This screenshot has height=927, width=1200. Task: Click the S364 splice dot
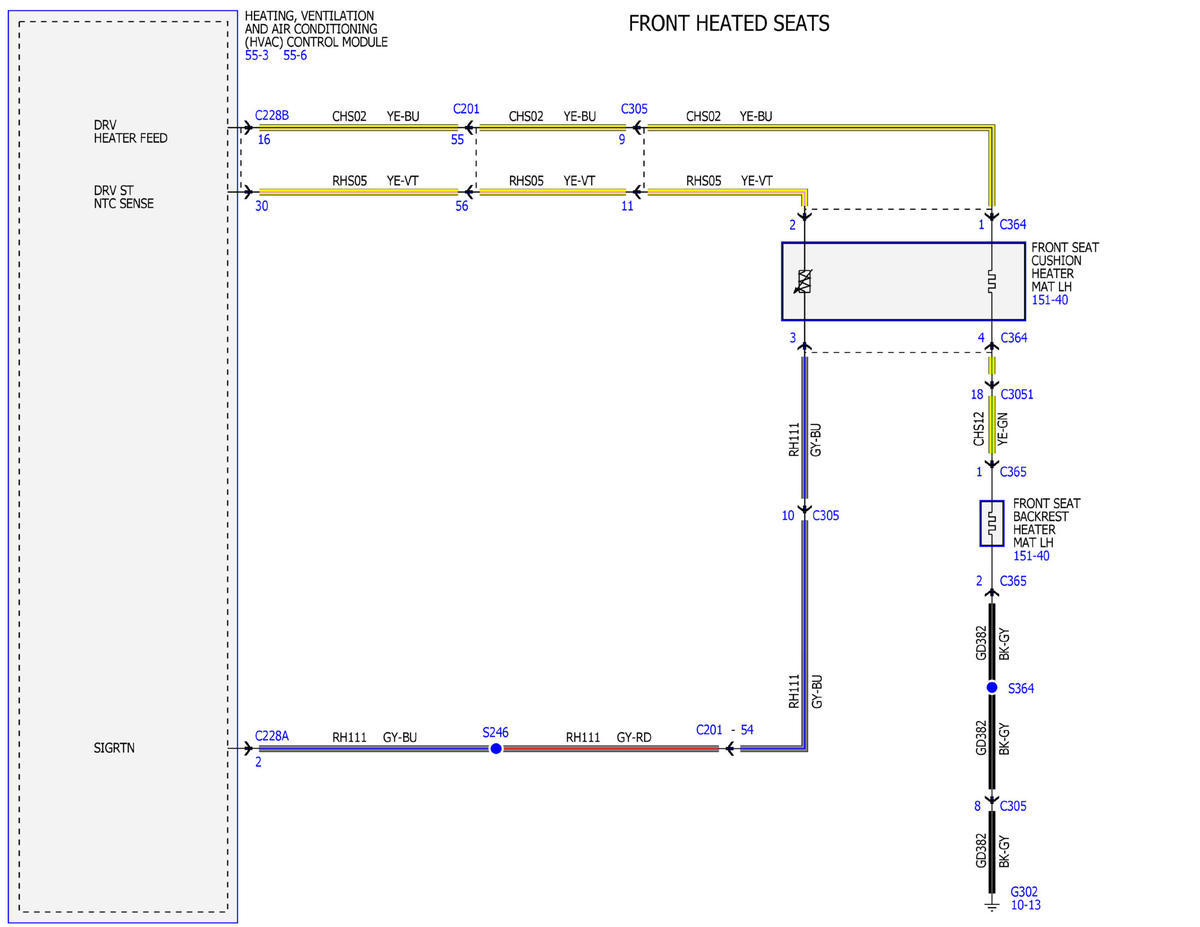[992, 688]
